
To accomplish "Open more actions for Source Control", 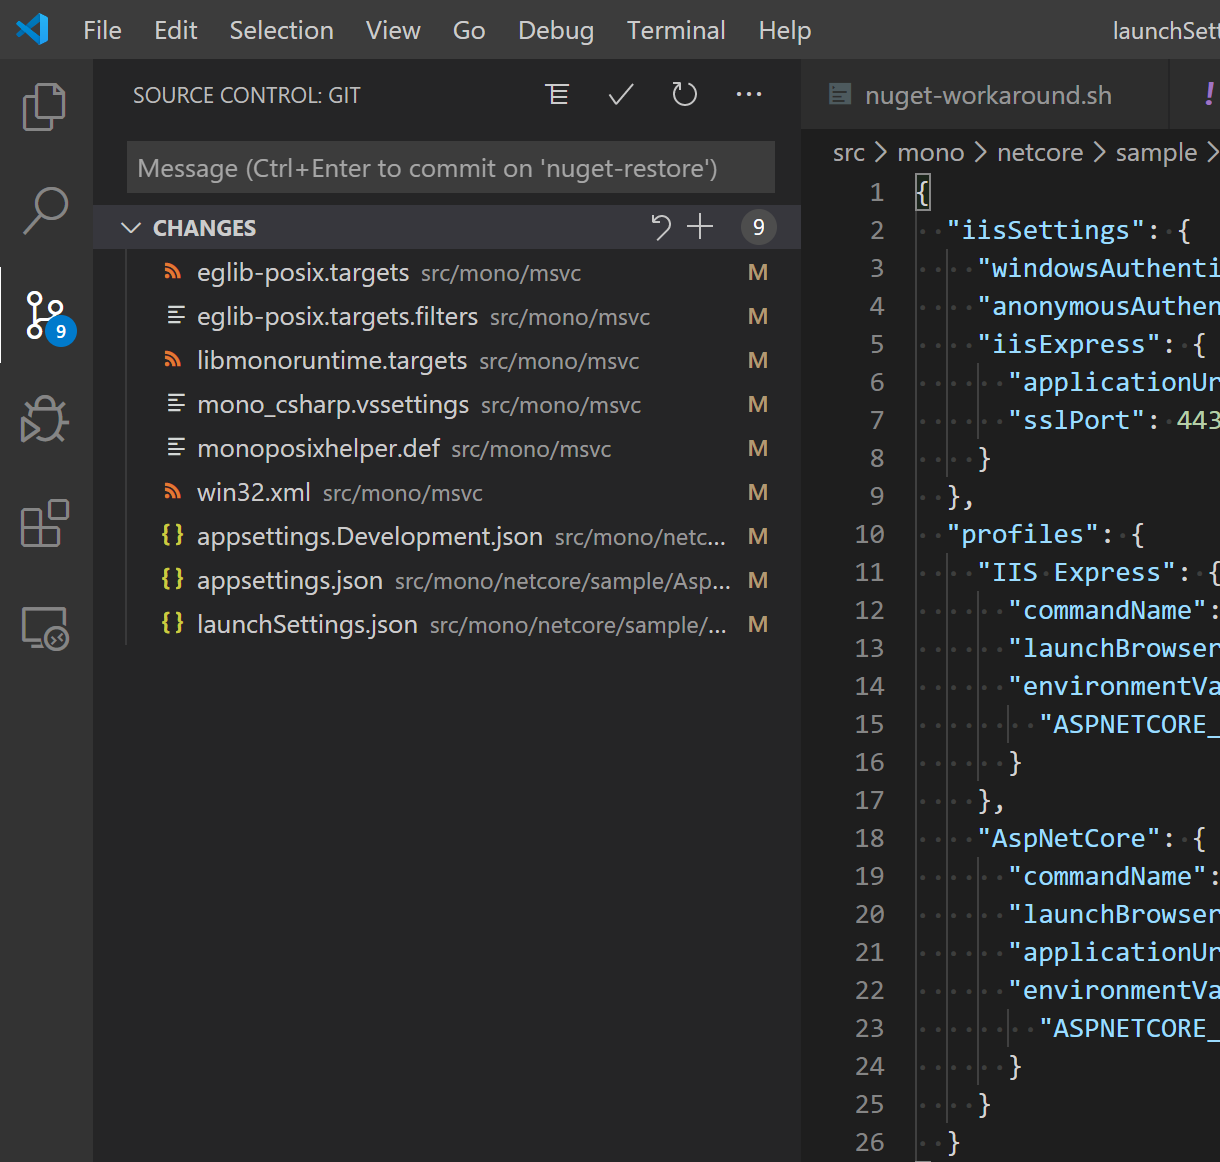I will click(x=748, y=94).
